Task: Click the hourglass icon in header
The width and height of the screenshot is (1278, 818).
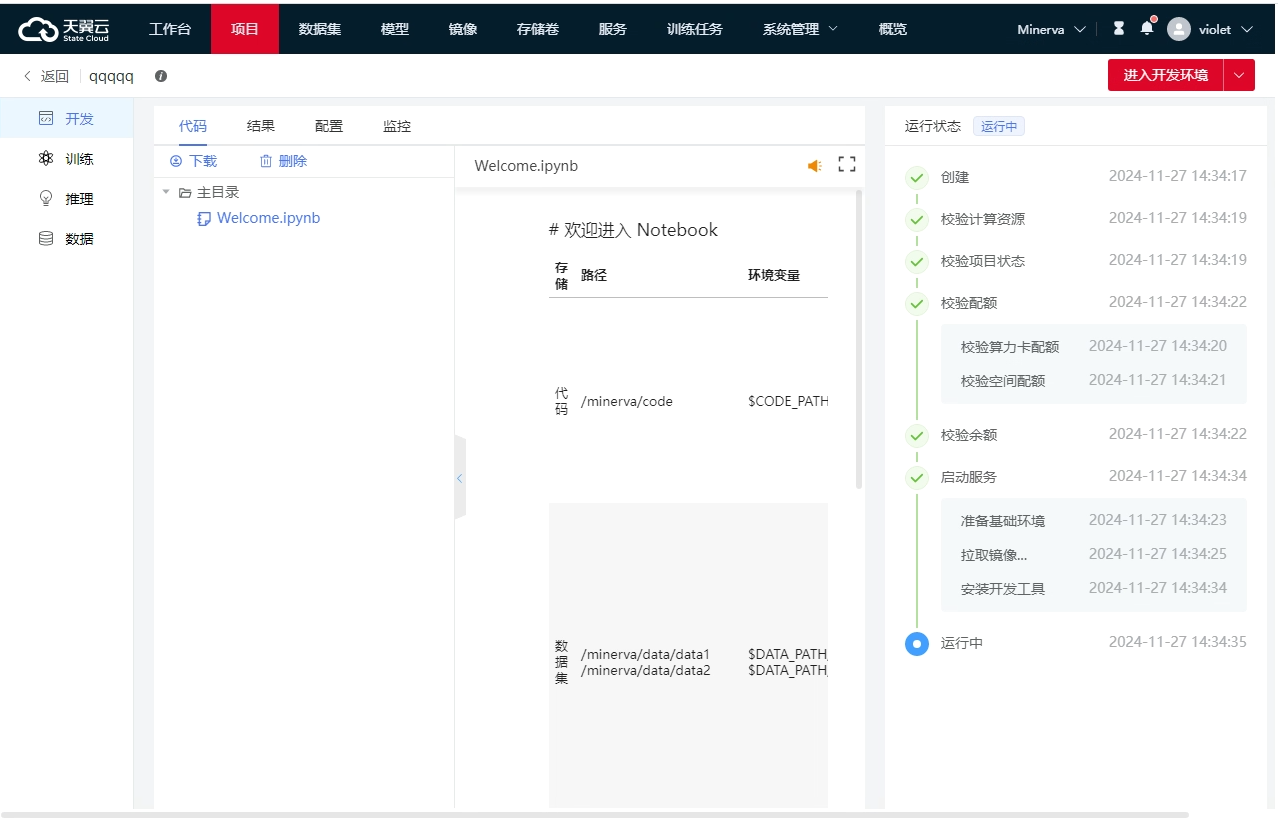Action: click(x=1118, y=29)
